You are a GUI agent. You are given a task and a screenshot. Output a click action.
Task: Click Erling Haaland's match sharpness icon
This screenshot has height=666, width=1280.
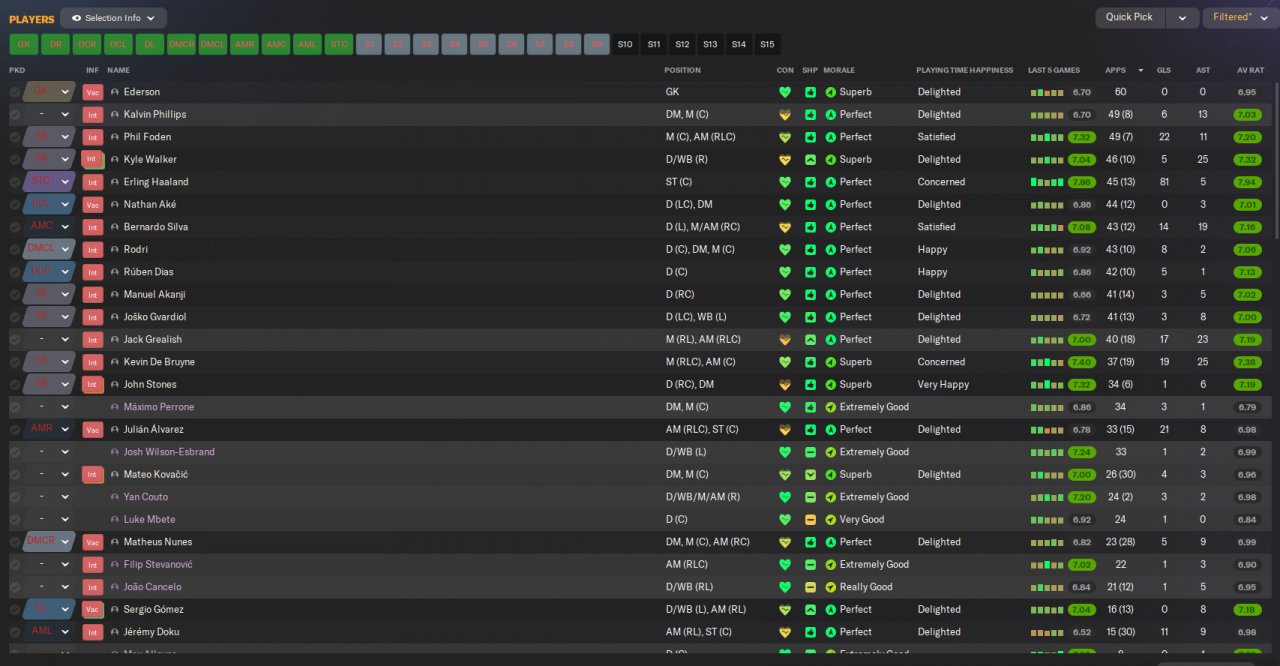pos(810,182)
